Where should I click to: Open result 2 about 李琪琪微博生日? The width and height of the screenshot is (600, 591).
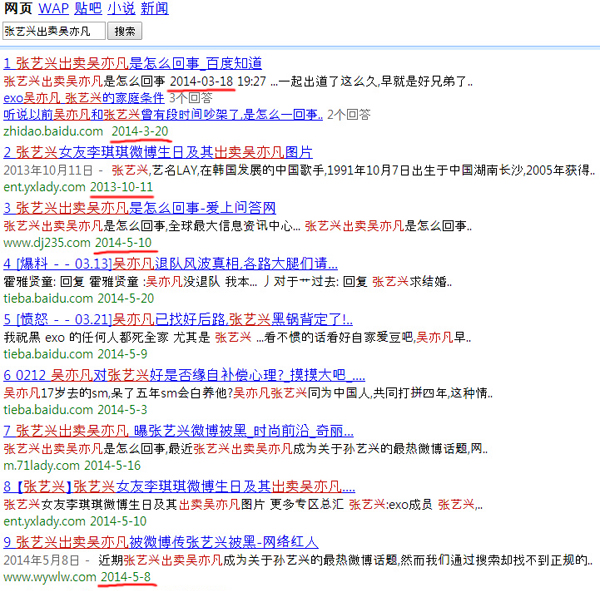157,152
